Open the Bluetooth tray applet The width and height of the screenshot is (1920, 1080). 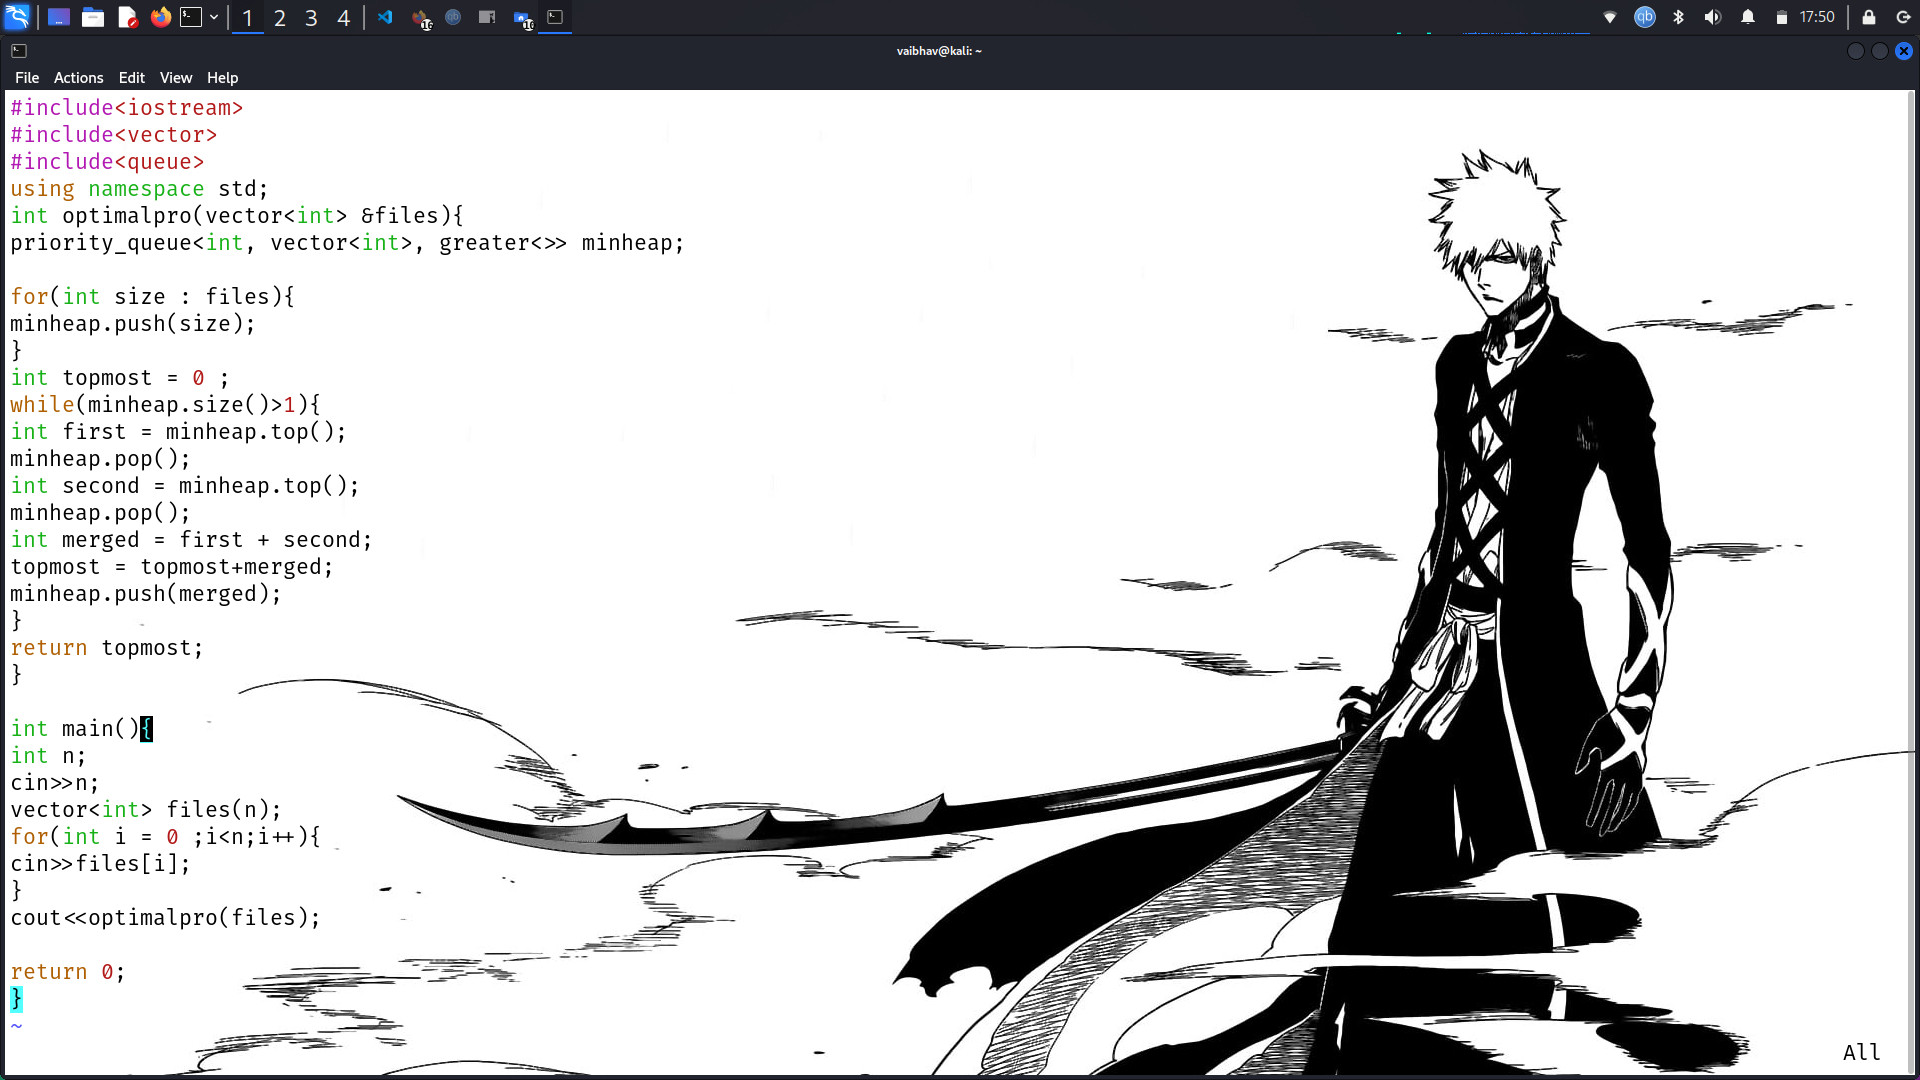1679,17
